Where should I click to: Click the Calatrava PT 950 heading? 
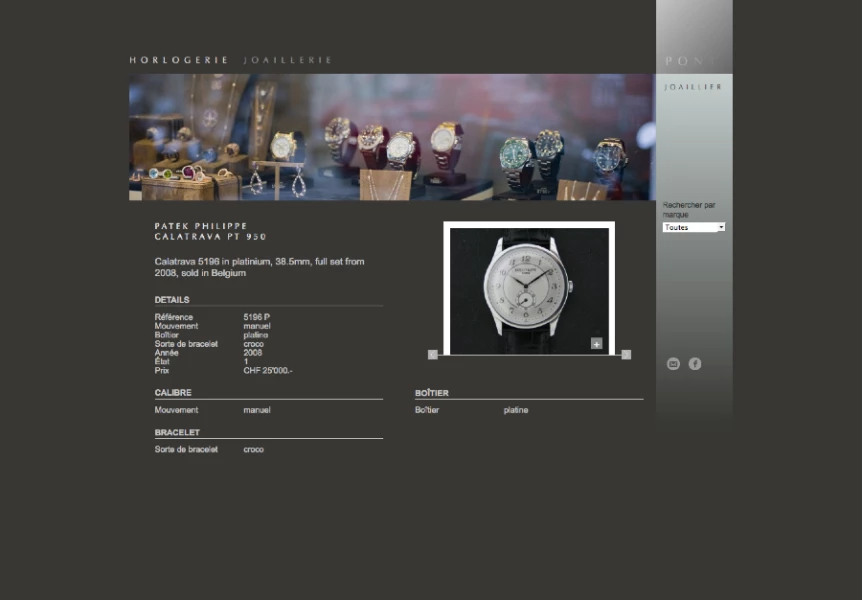click(211, 237)
